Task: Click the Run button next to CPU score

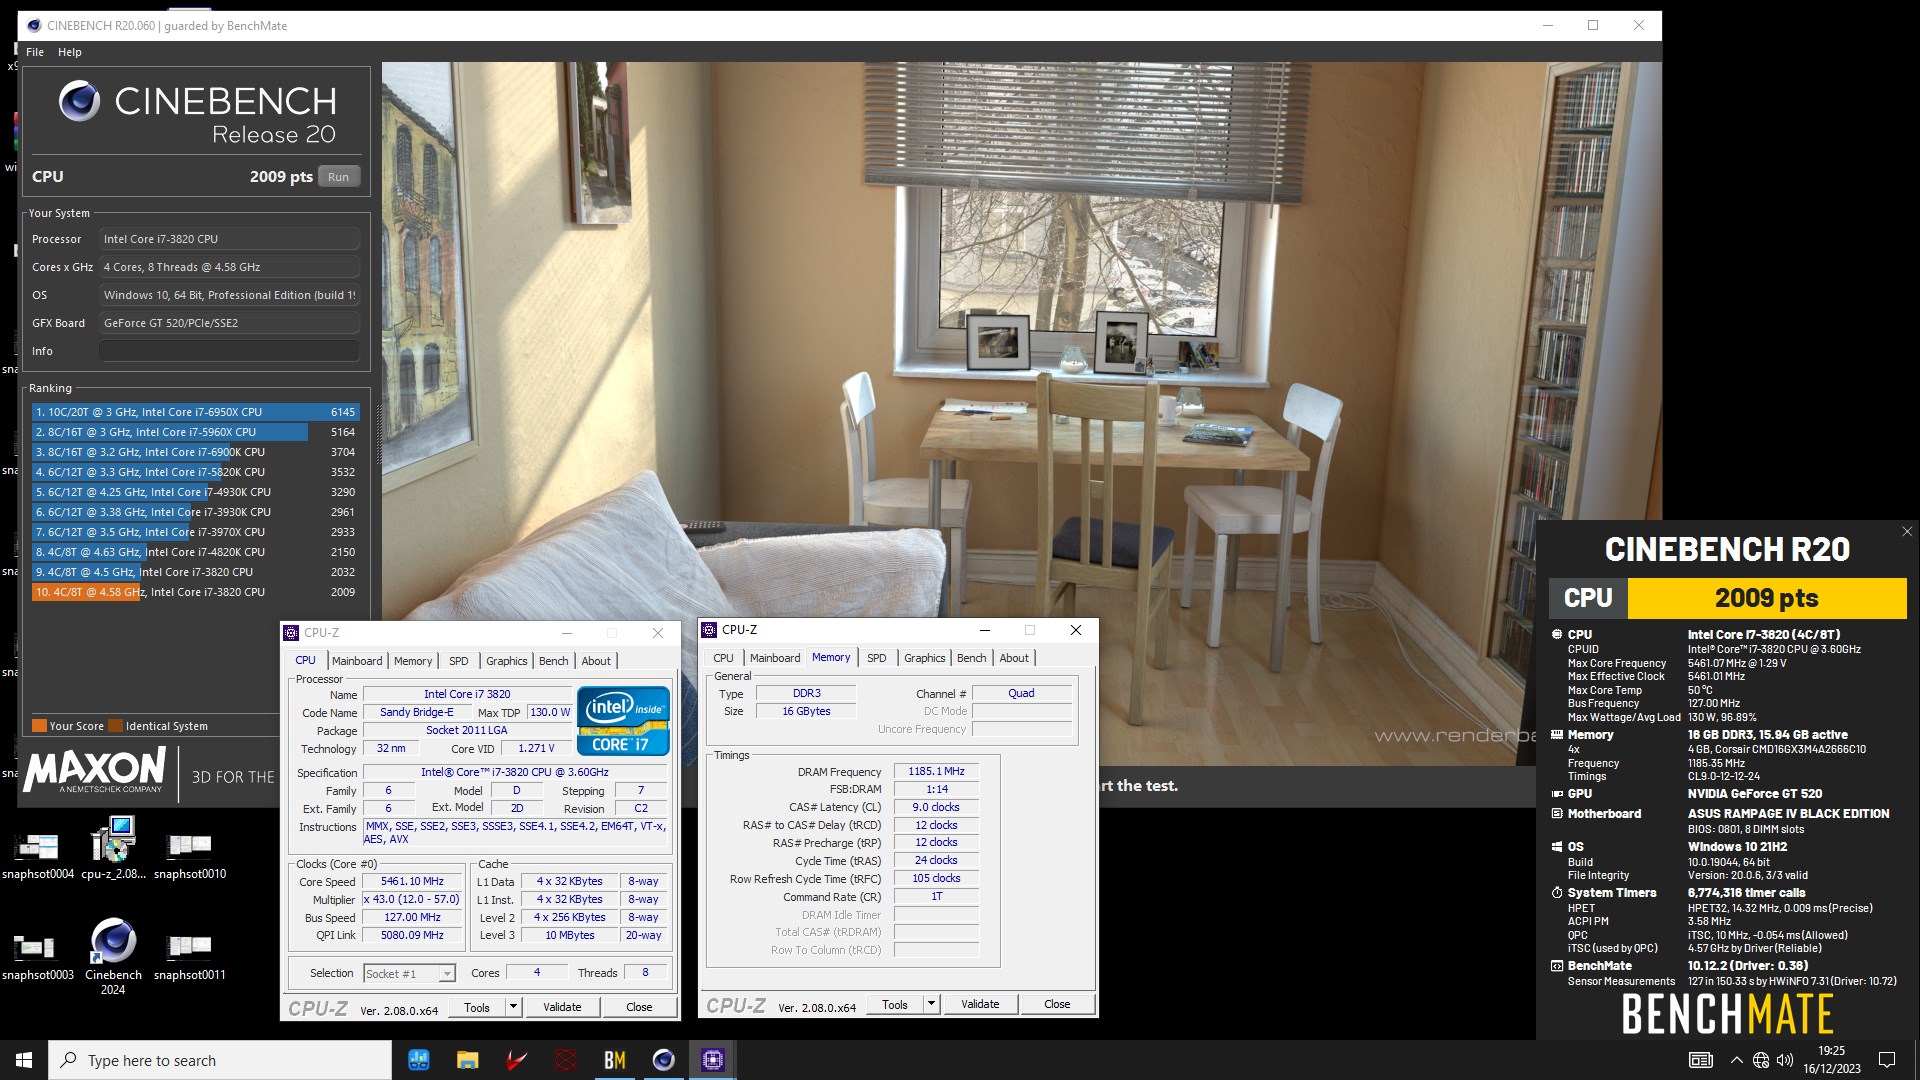Action: [338, 177]
